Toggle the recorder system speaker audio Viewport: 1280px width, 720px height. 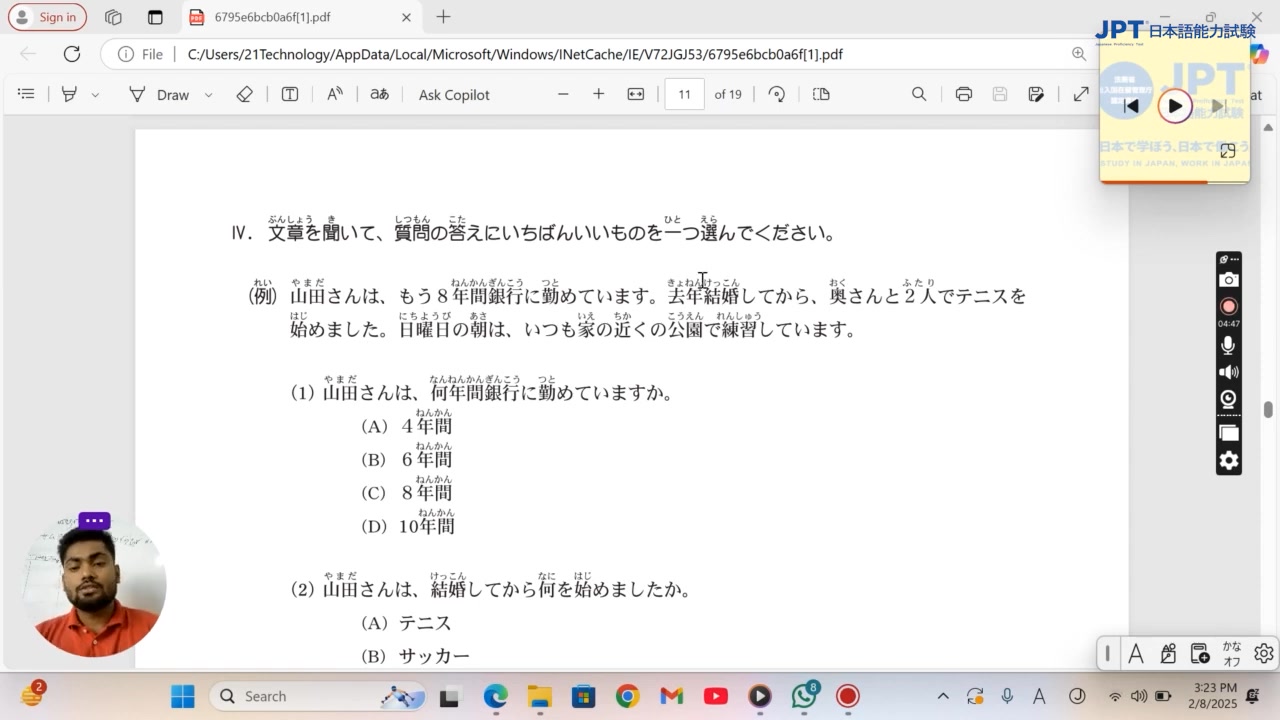click(x=1229, y=372)
